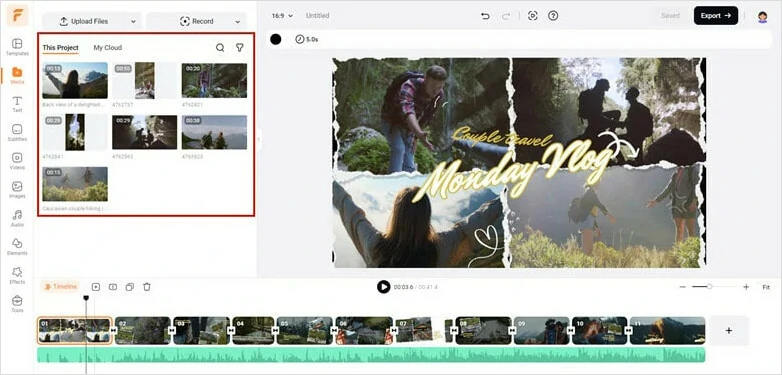Open the Audio sidebar panel
782x375 pixels.
(17, 218)
